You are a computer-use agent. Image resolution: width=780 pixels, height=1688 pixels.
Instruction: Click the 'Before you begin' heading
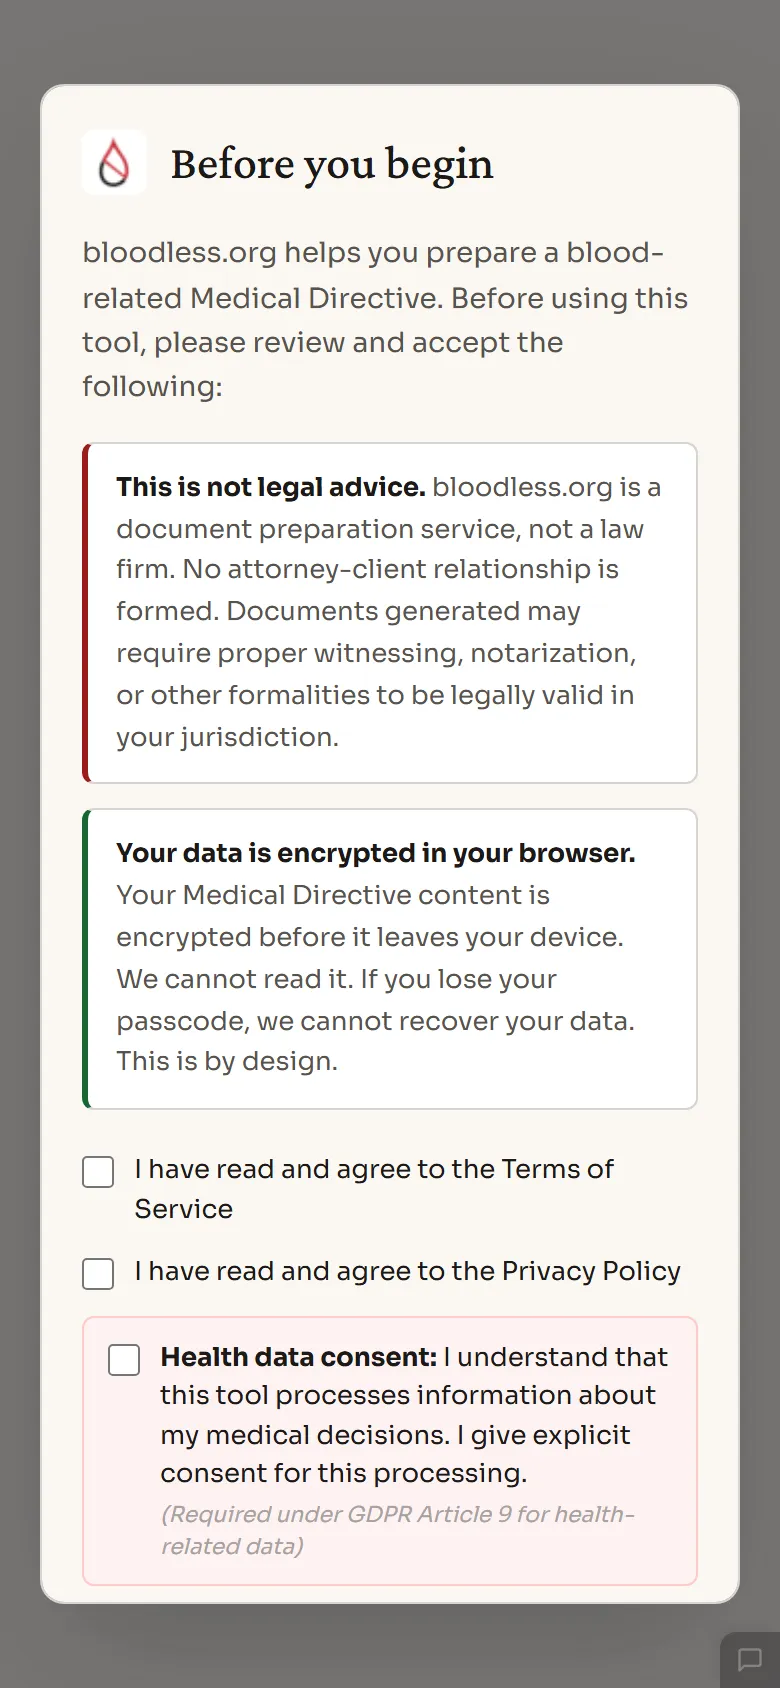tap(332, 164)
